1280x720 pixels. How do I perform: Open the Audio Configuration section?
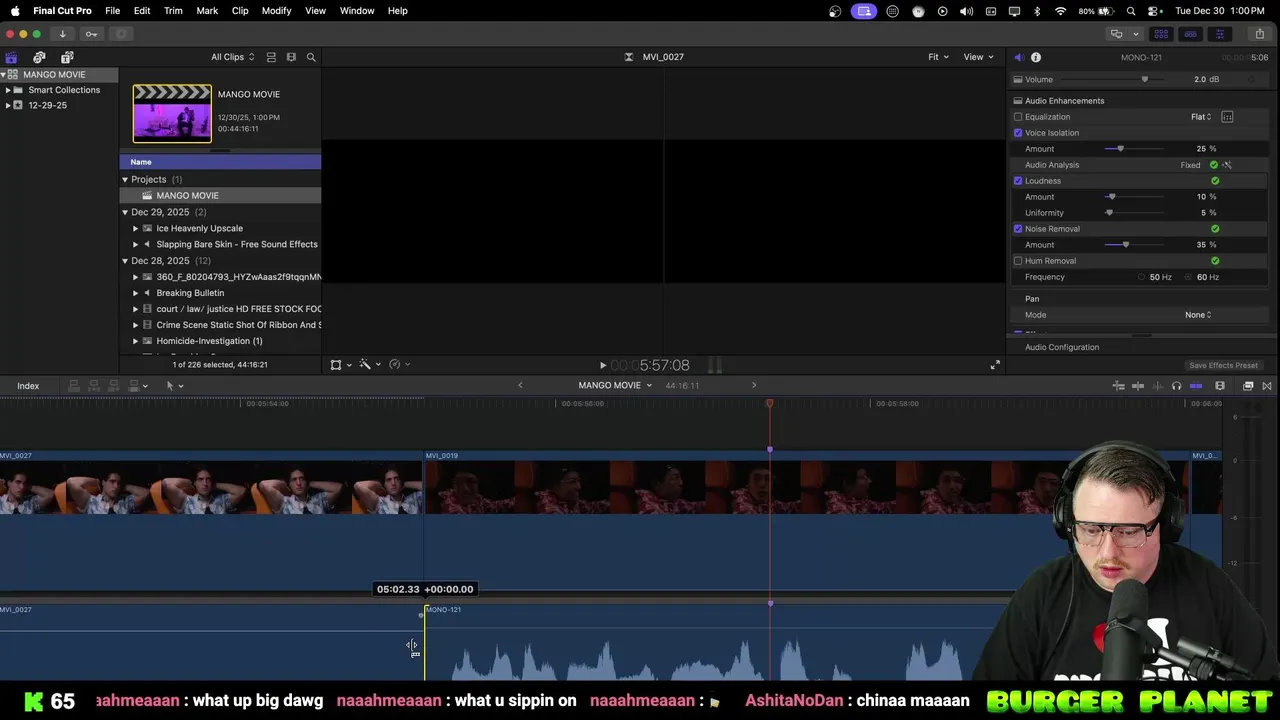point(1062,347)
